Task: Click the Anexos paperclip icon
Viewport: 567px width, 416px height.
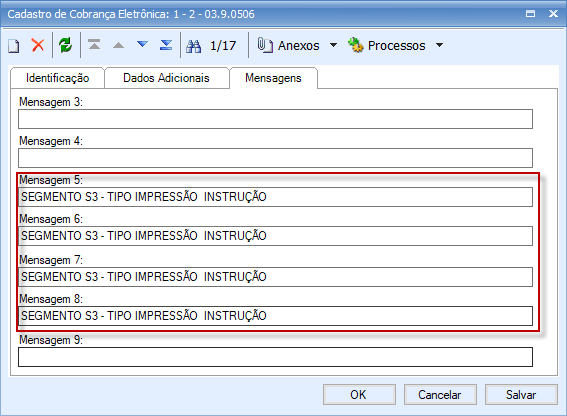Action: click(265, 45)
